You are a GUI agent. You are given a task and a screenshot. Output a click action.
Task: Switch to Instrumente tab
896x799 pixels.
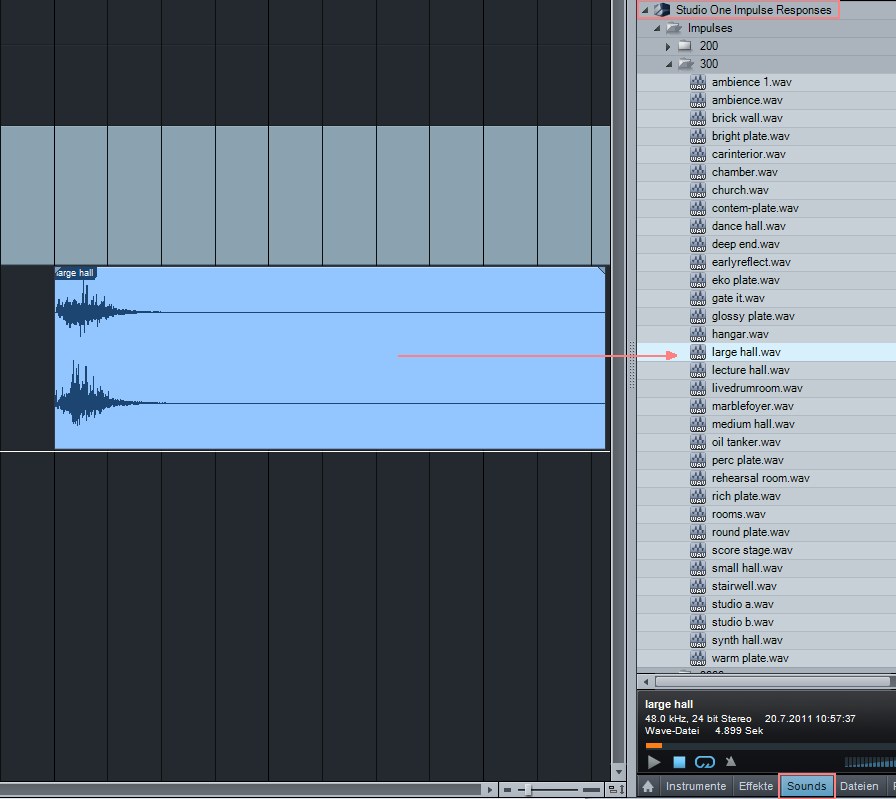pyautogui.click(x=695, y=786)
